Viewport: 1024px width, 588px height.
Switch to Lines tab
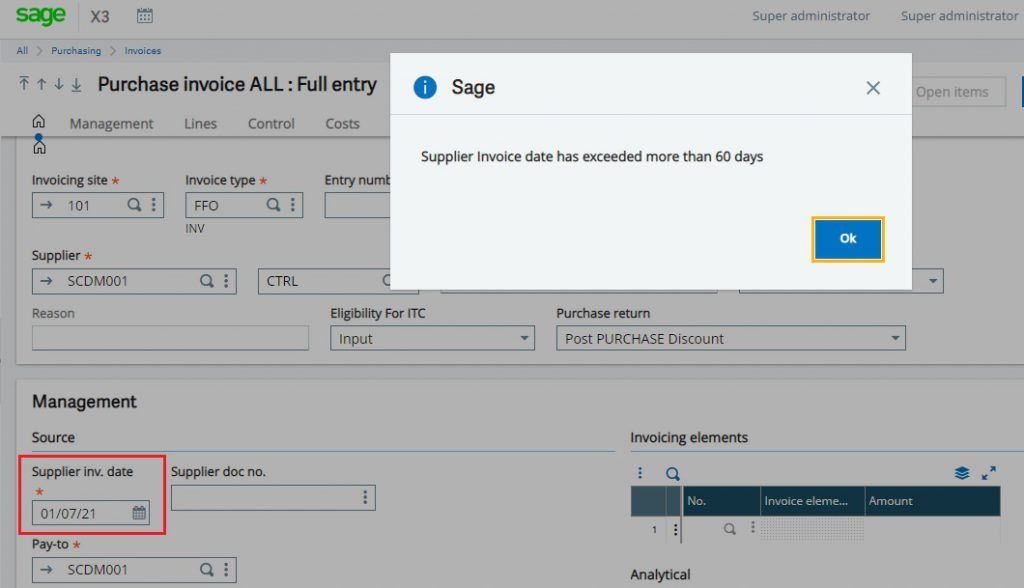tap(200, 123)
